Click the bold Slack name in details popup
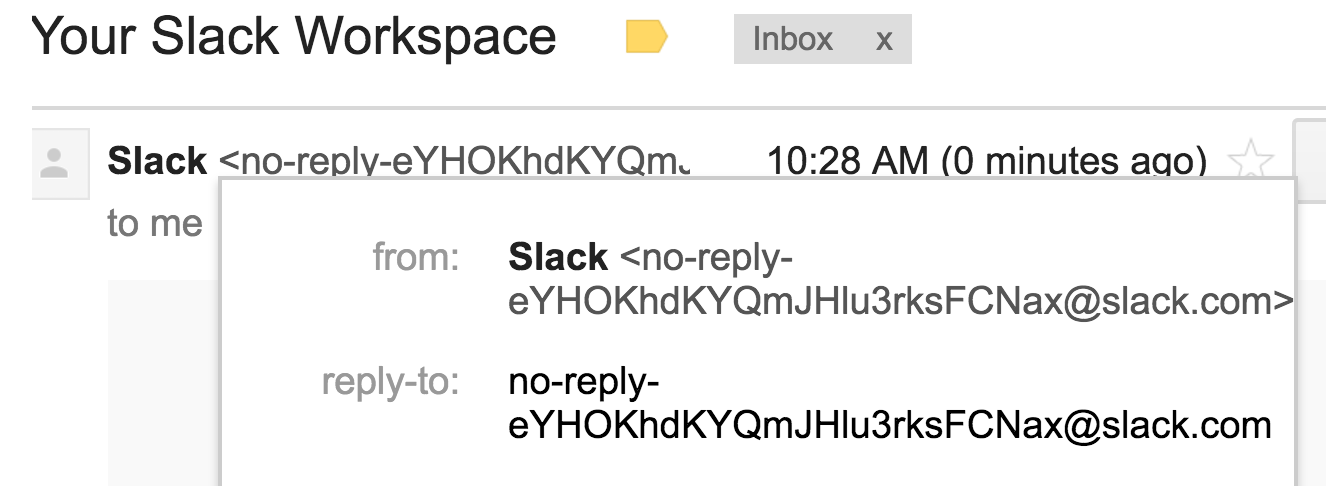The height and width of the screenshot is (486, 1326). pos(558,258)
